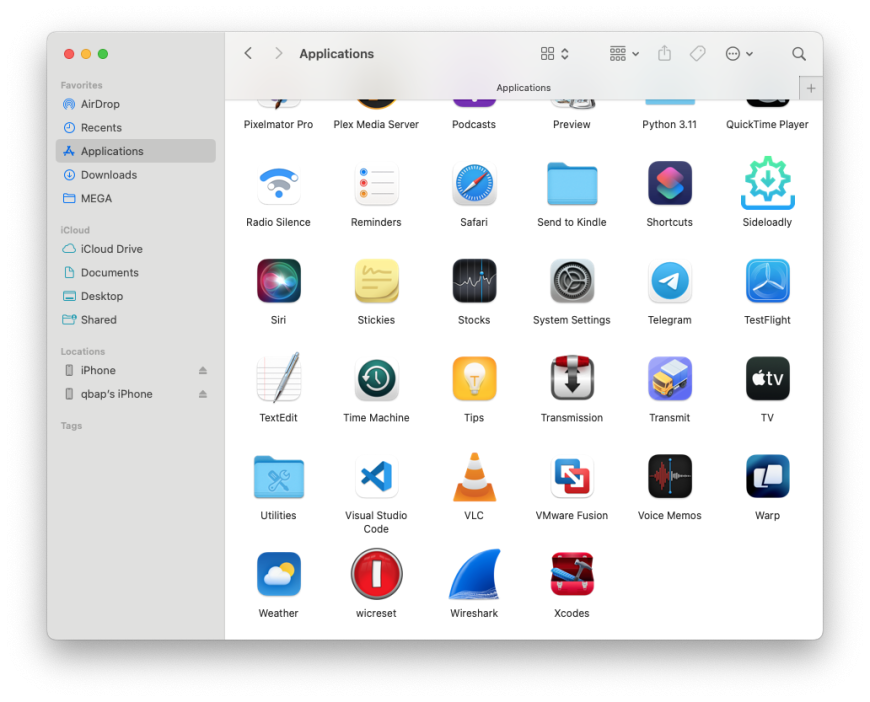Click the Warp terminal app icon

pos(767,477)
